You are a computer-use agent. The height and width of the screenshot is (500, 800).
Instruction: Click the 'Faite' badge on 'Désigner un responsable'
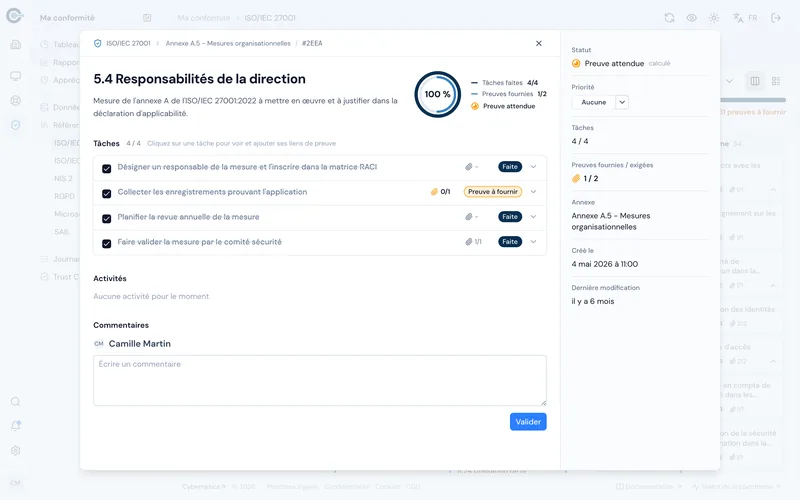[x=510, y=167]
